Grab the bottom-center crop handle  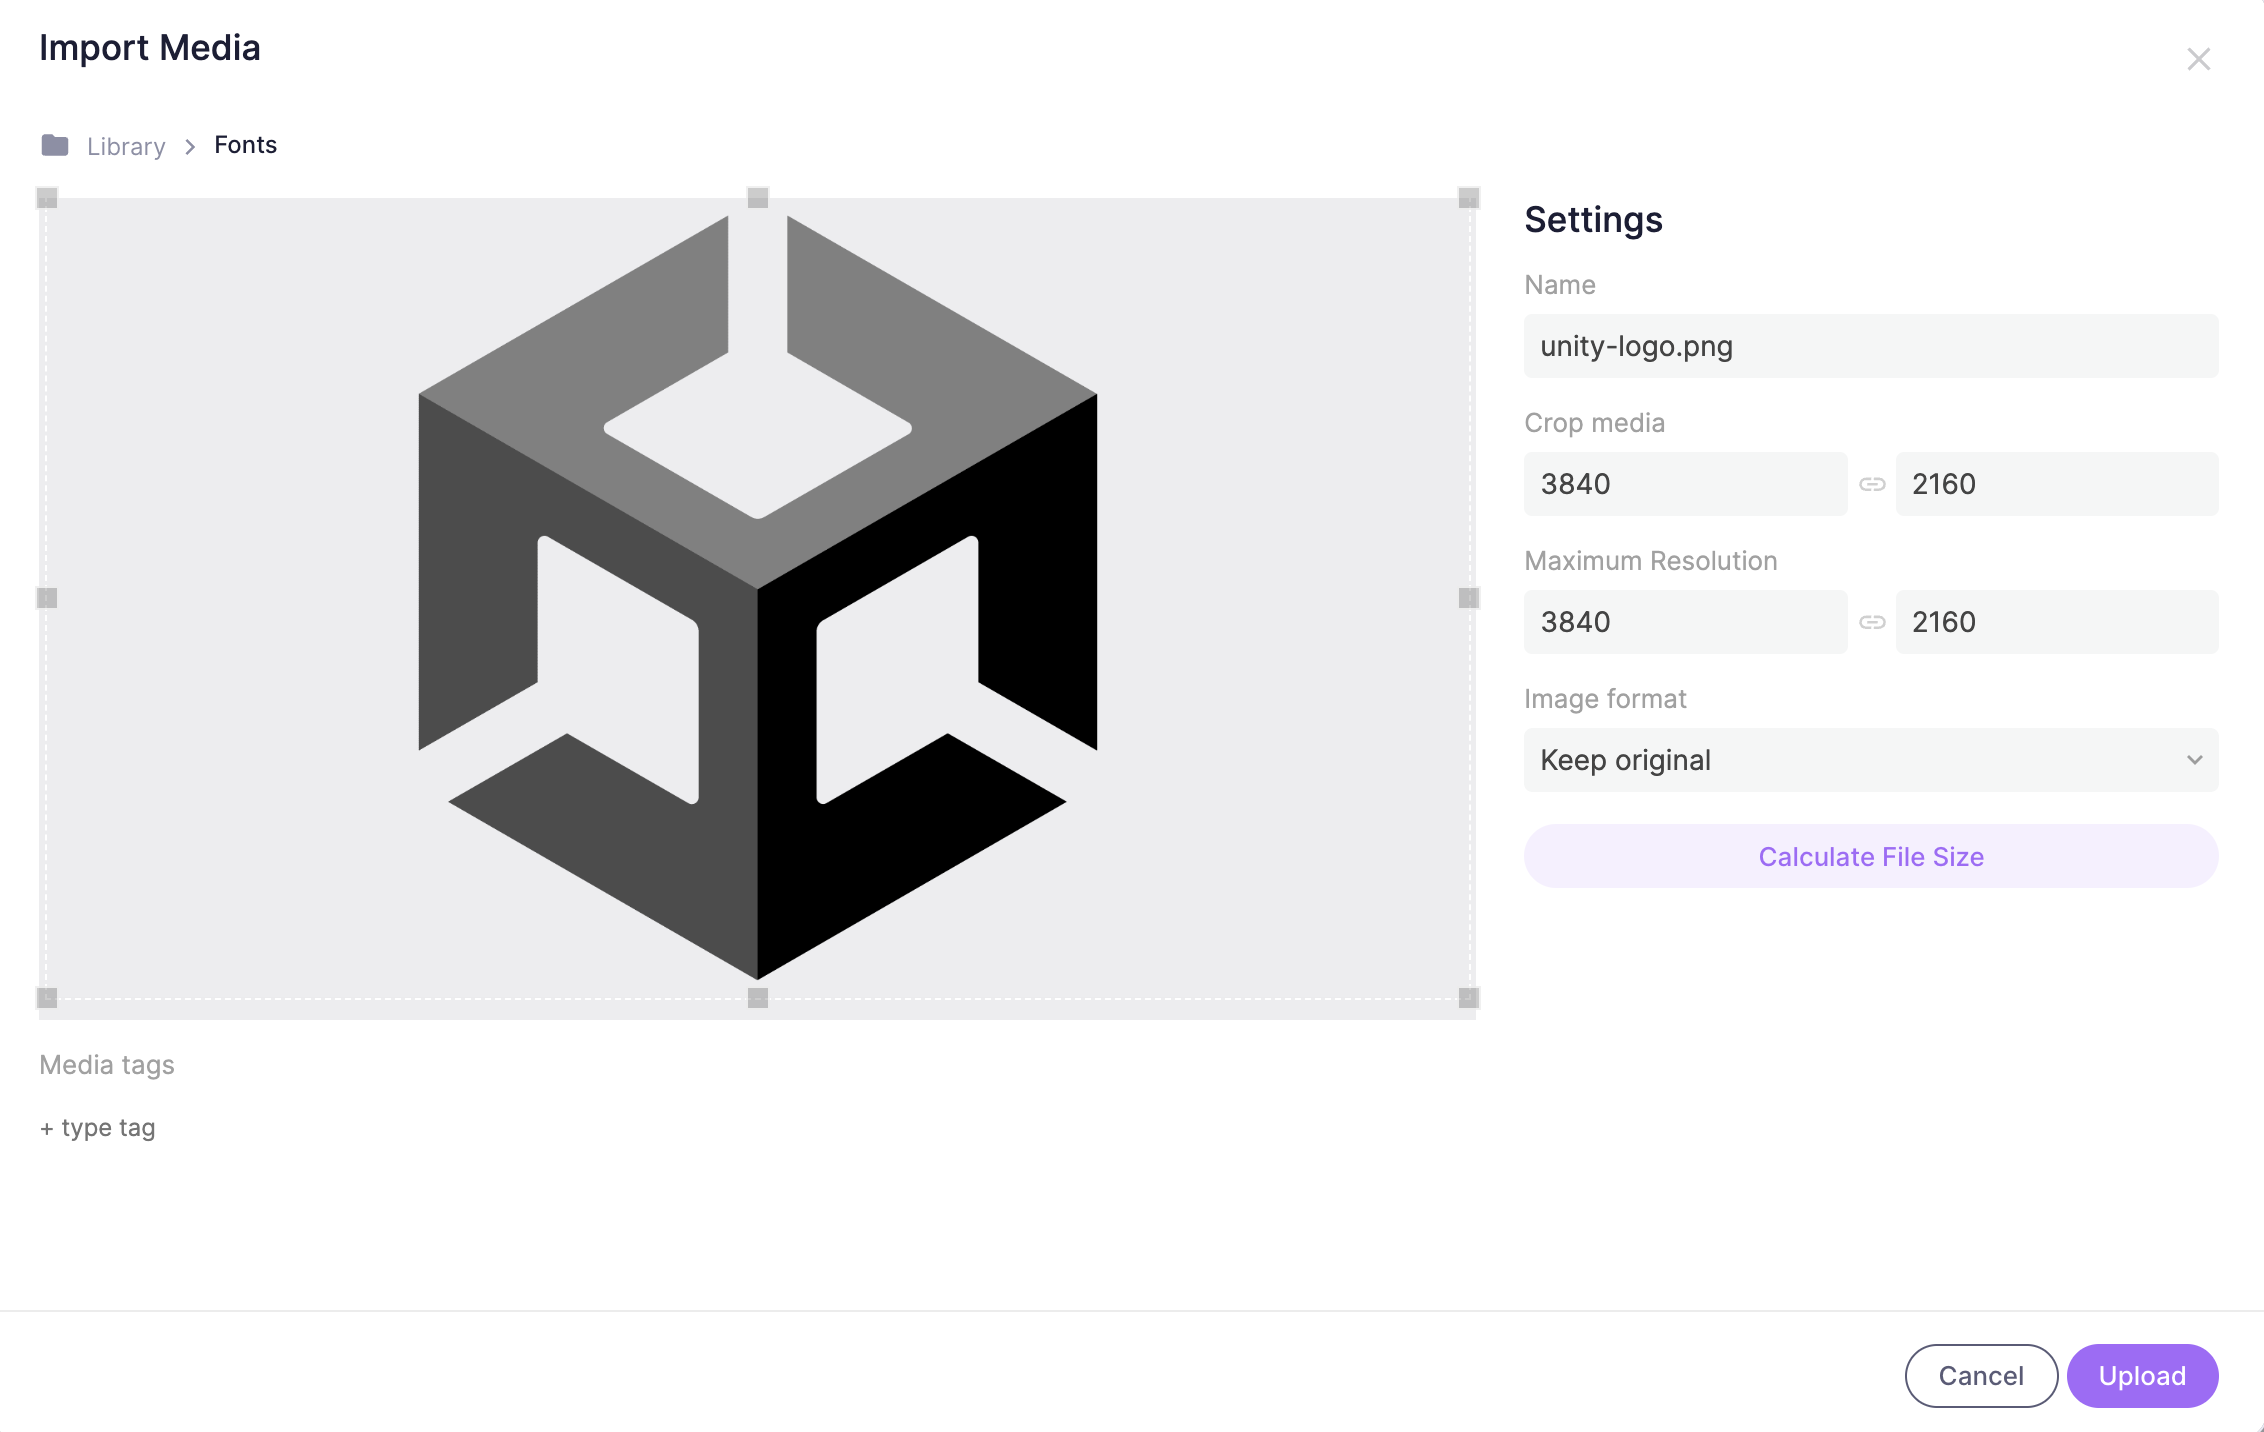(x=758, y=998)
